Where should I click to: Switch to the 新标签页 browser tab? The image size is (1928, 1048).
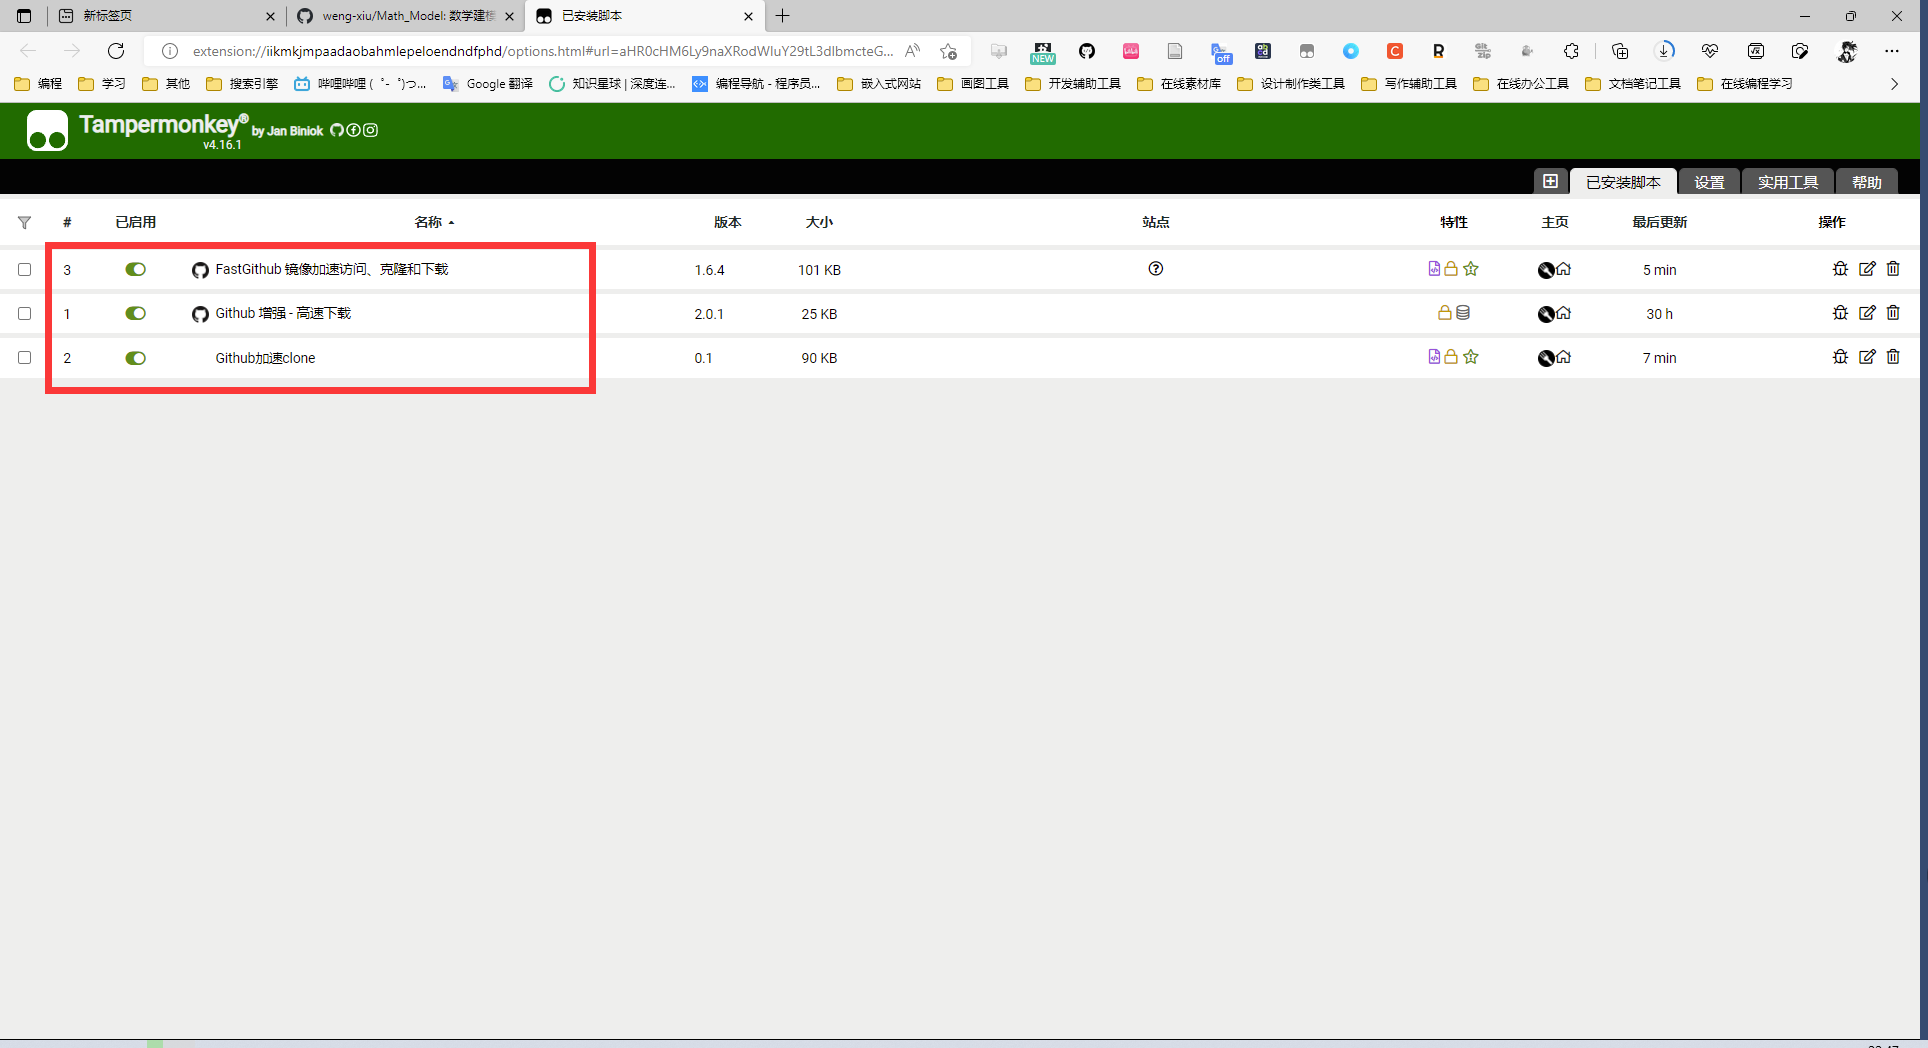[x=167, y=16]
